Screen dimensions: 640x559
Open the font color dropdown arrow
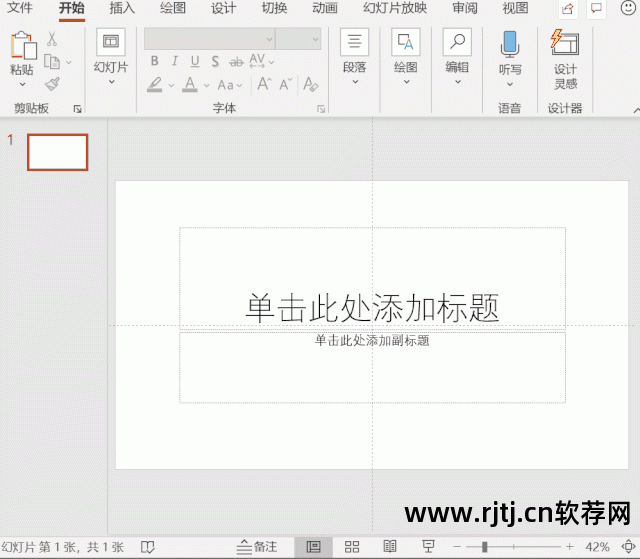(x=207, y=85)
